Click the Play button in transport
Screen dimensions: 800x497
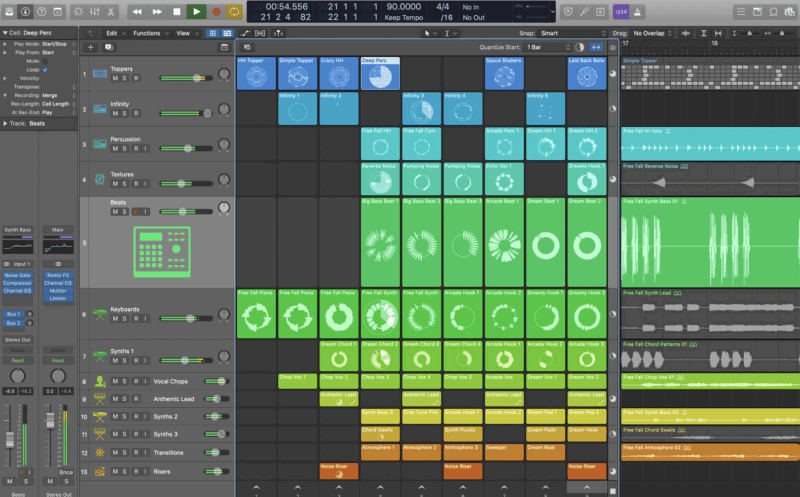click(196, 11)
